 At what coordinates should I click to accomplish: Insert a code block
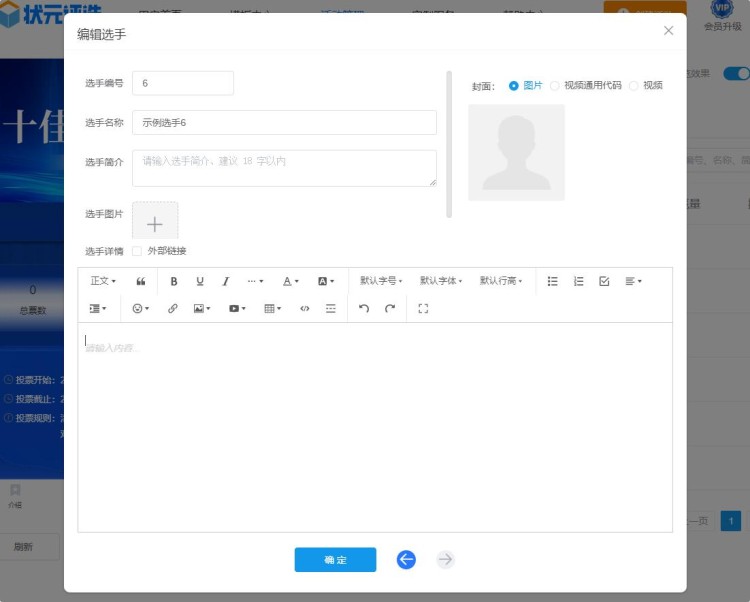pos(305,309)
